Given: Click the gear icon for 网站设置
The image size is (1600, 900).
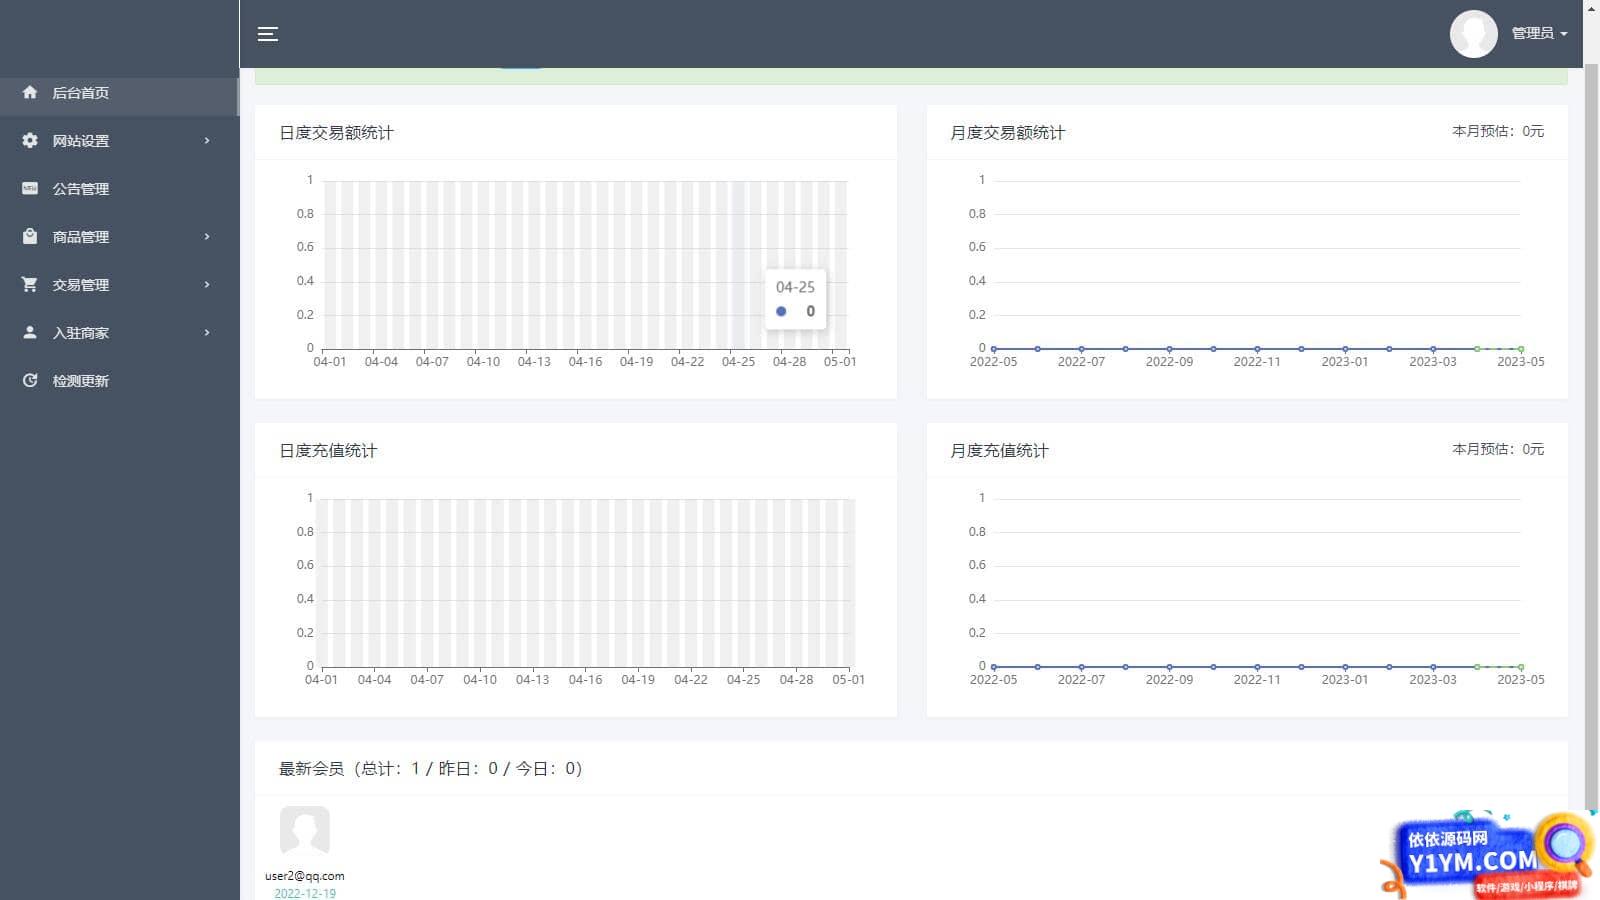Looking at the screenshot, I should pos(30,140).
